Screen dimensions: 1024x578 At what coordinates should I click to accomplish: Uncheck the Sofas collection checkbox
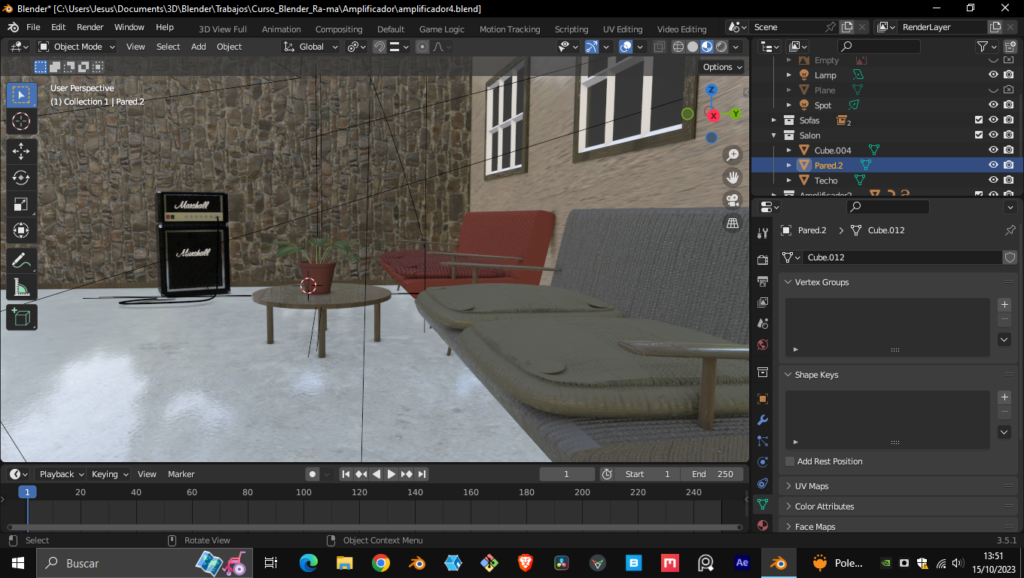point(978,120)
